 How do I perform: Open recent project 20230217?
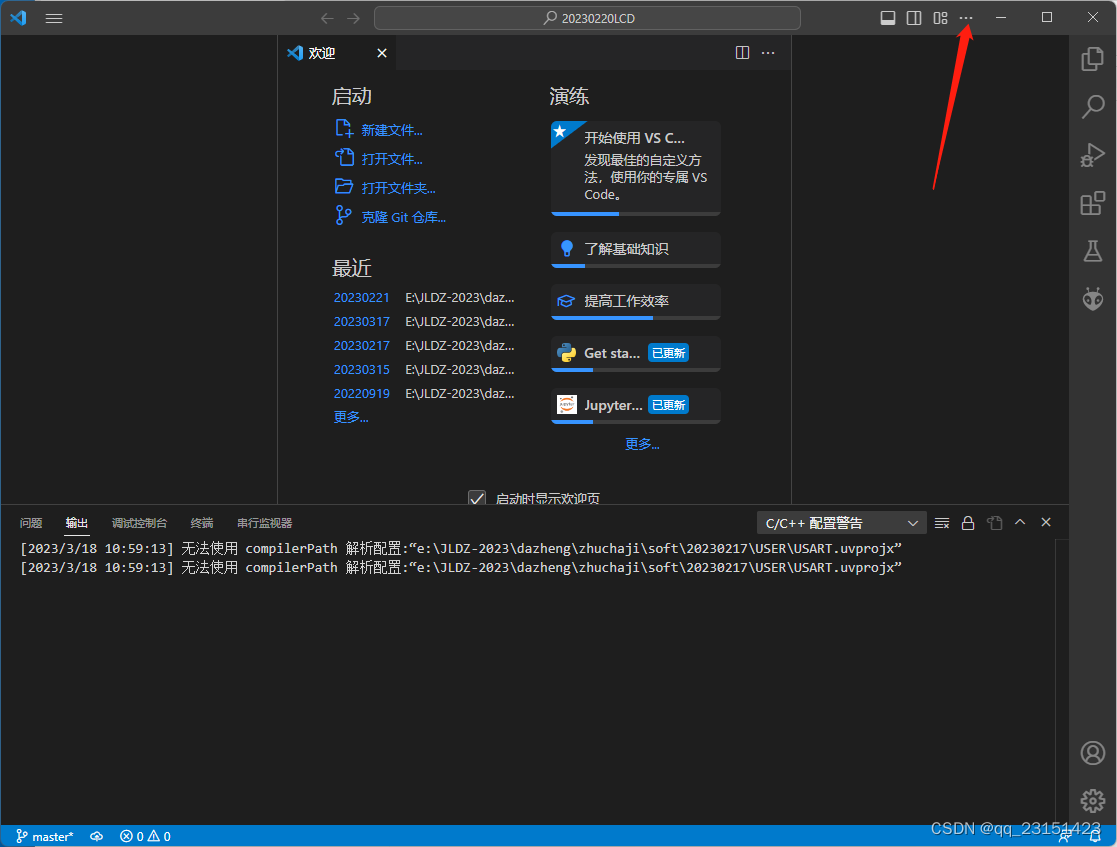[361, 345]
